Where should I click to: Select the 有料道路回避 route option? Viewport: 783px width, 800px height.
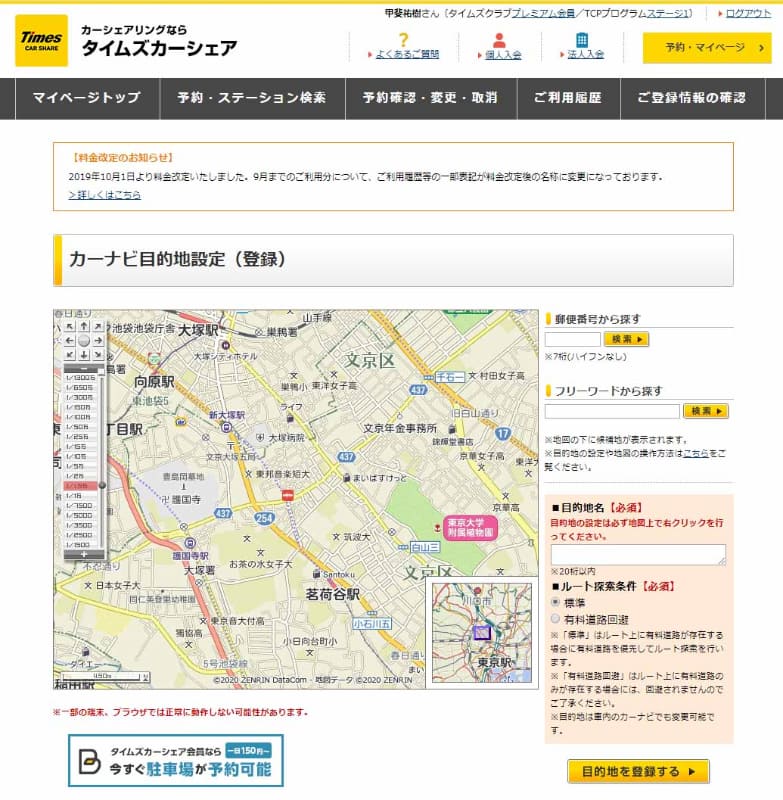click(x=555, y=619)
